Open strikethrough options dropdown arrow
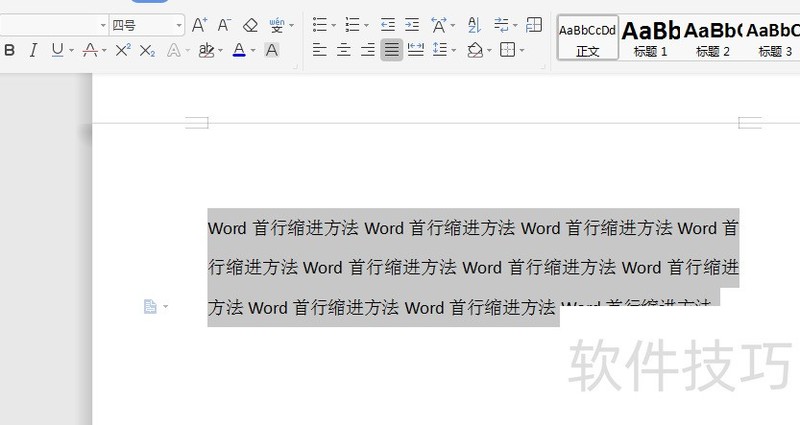Image resolution: width=800 pixels, height=425 pixels. (x=104, y=51)
